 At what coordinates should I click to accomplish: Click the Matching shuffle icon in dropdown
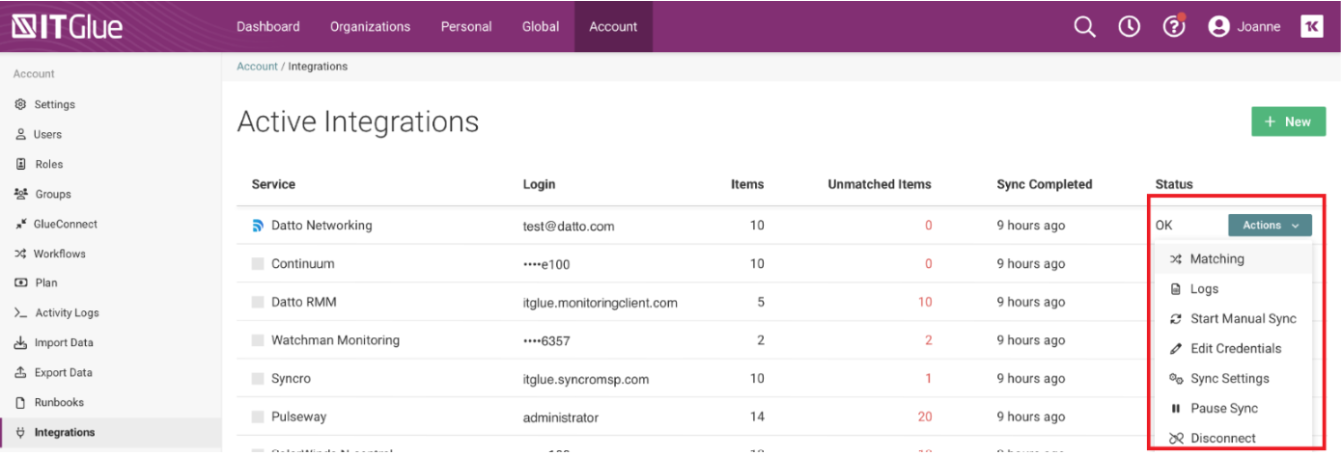coord(1176,259)
